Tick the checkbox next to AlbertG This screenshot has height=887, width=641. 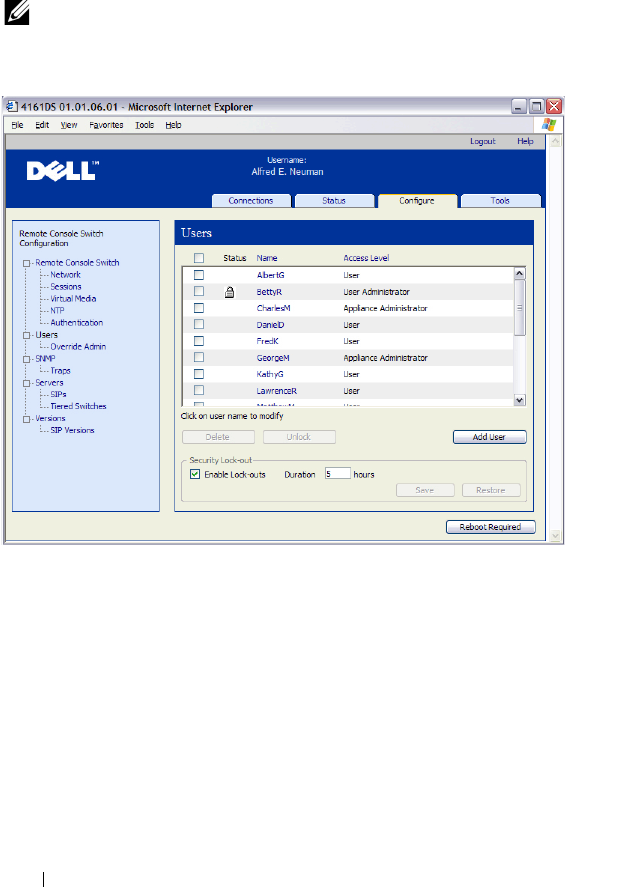pyautogui.click(x=199, y=275)
